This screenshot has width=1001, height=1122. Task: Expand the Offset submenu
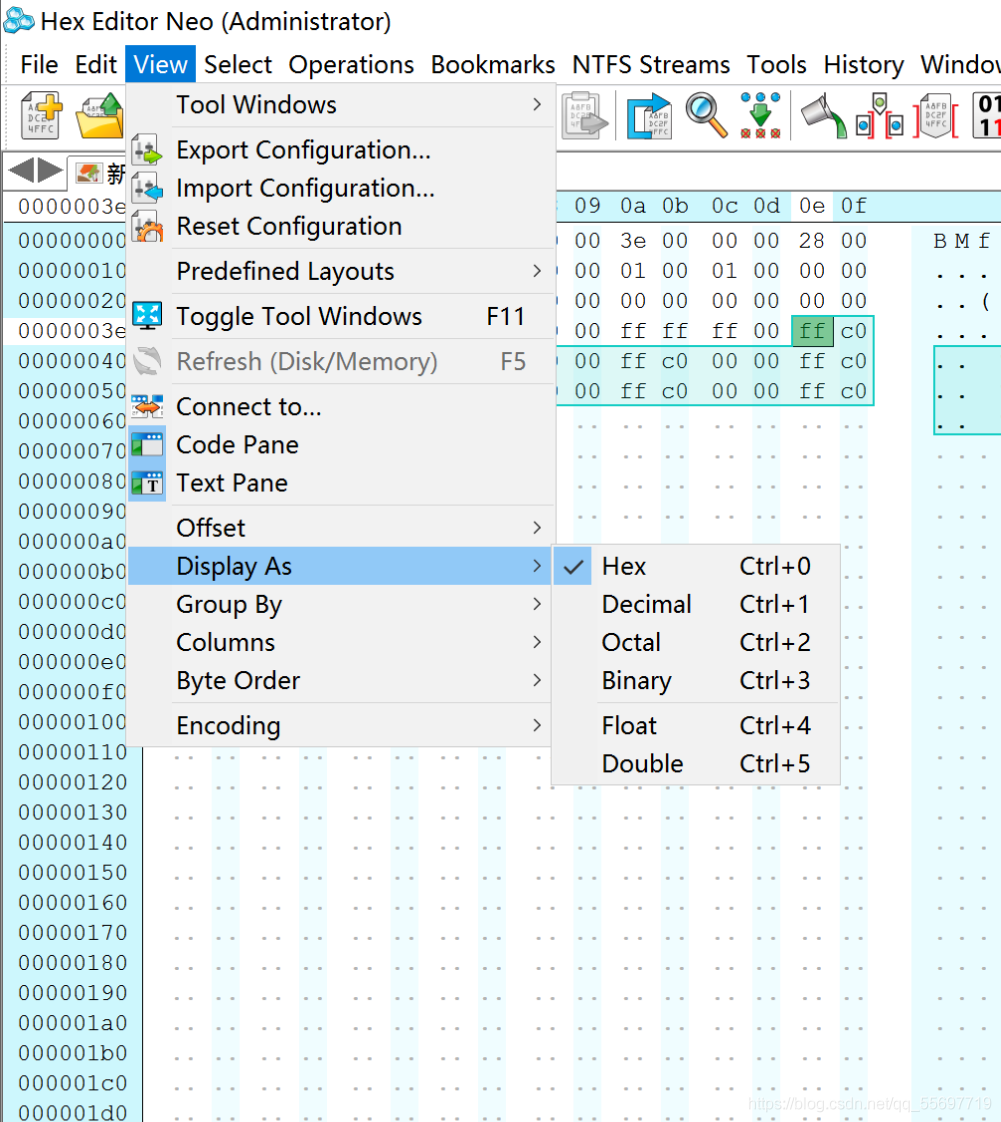click(x=341, y=528)
